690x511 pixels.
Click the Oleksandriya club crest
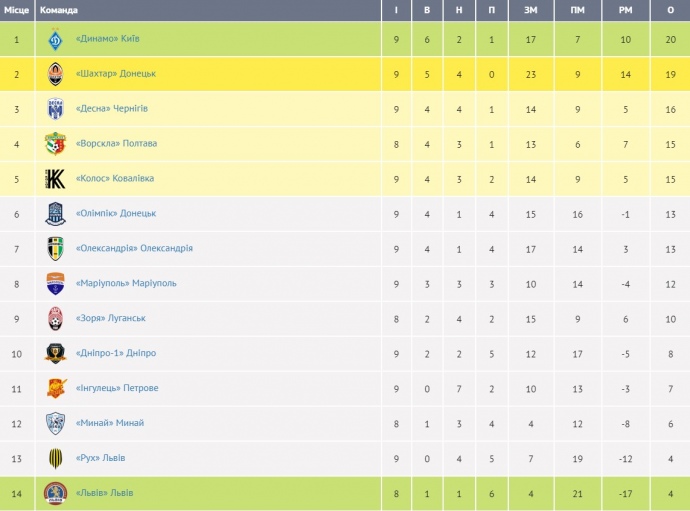[x=56, y=249]
